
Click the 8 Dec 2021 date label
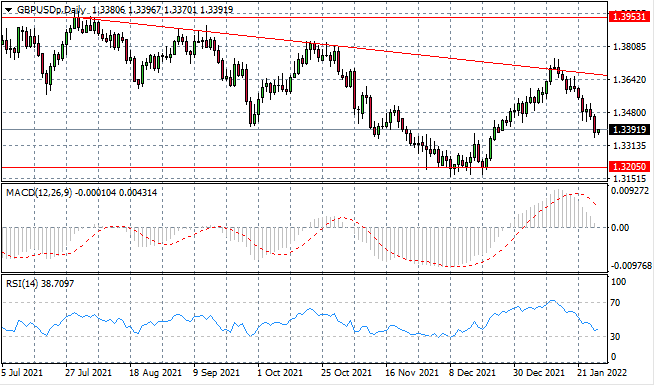click(x=473, y=372)
